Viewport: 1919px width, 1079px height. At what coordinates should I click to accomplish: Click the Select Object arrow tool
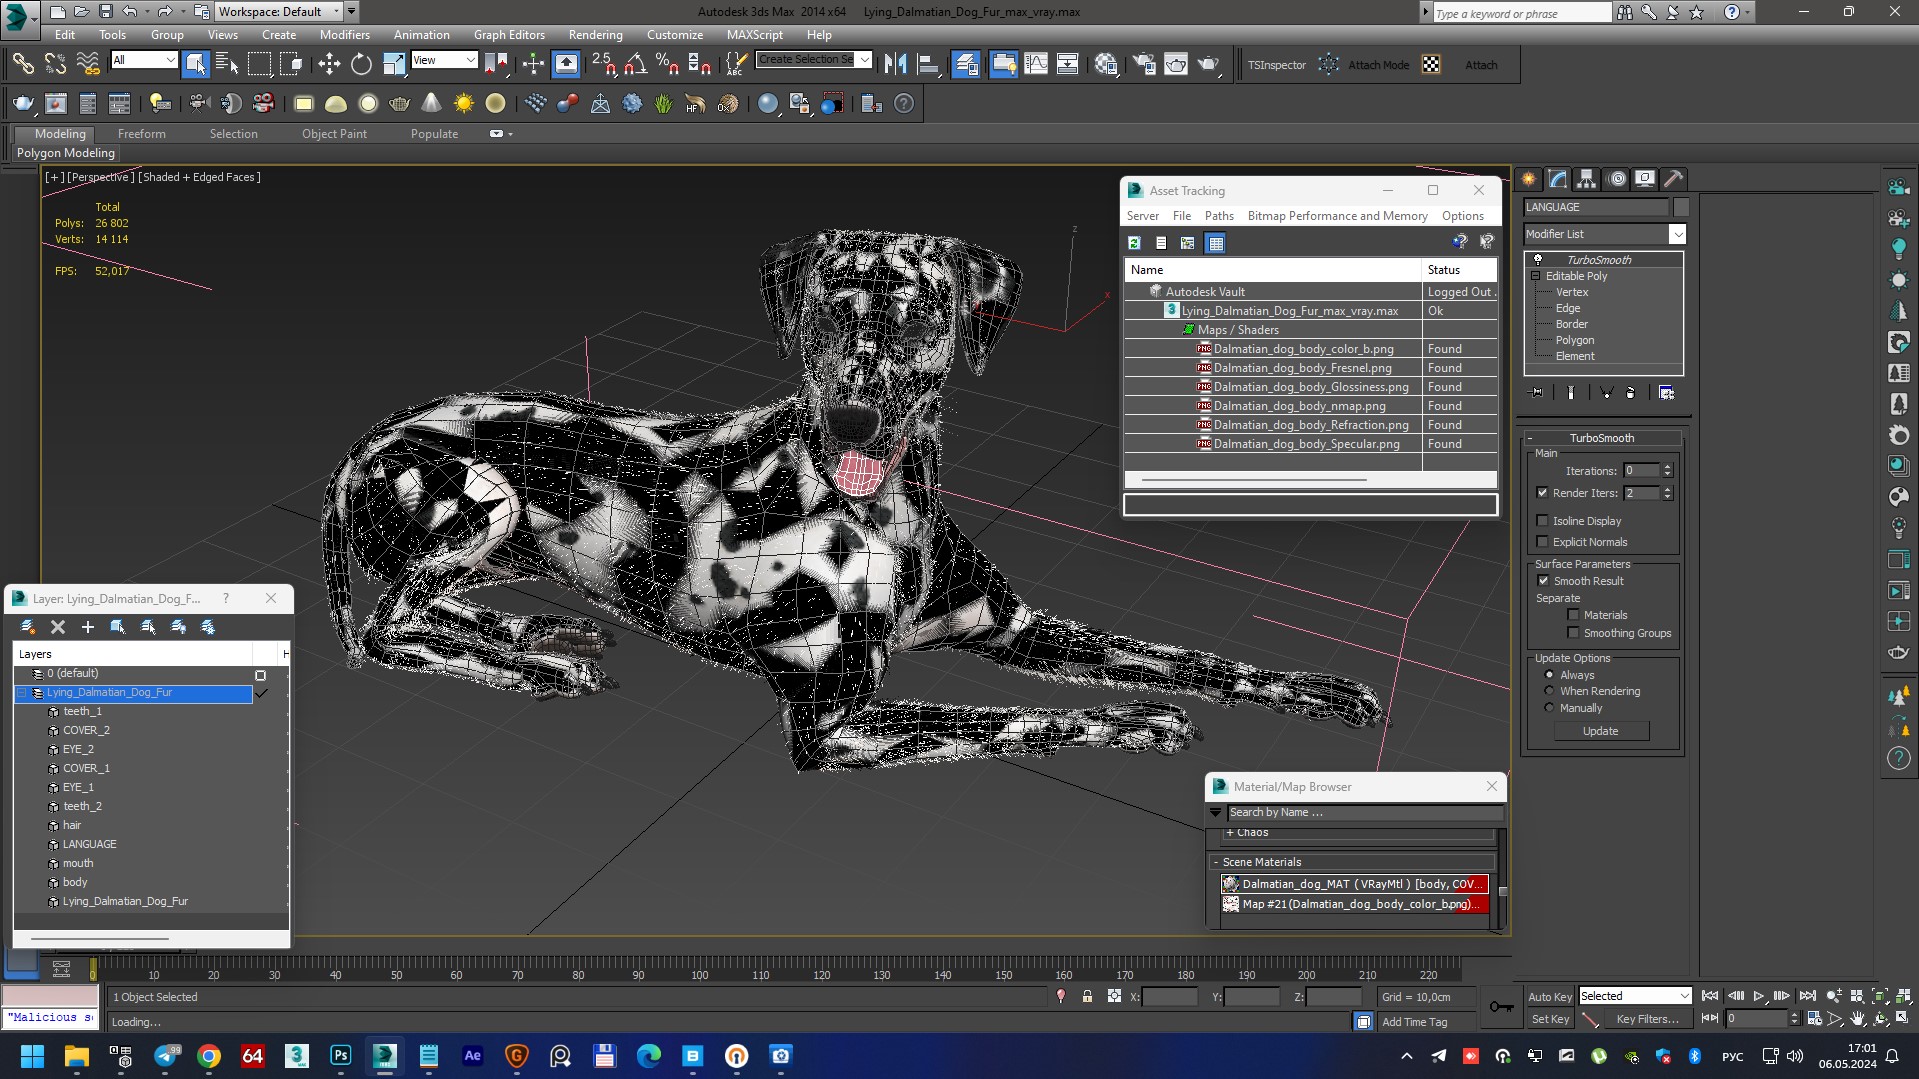(x=196, y=64)
